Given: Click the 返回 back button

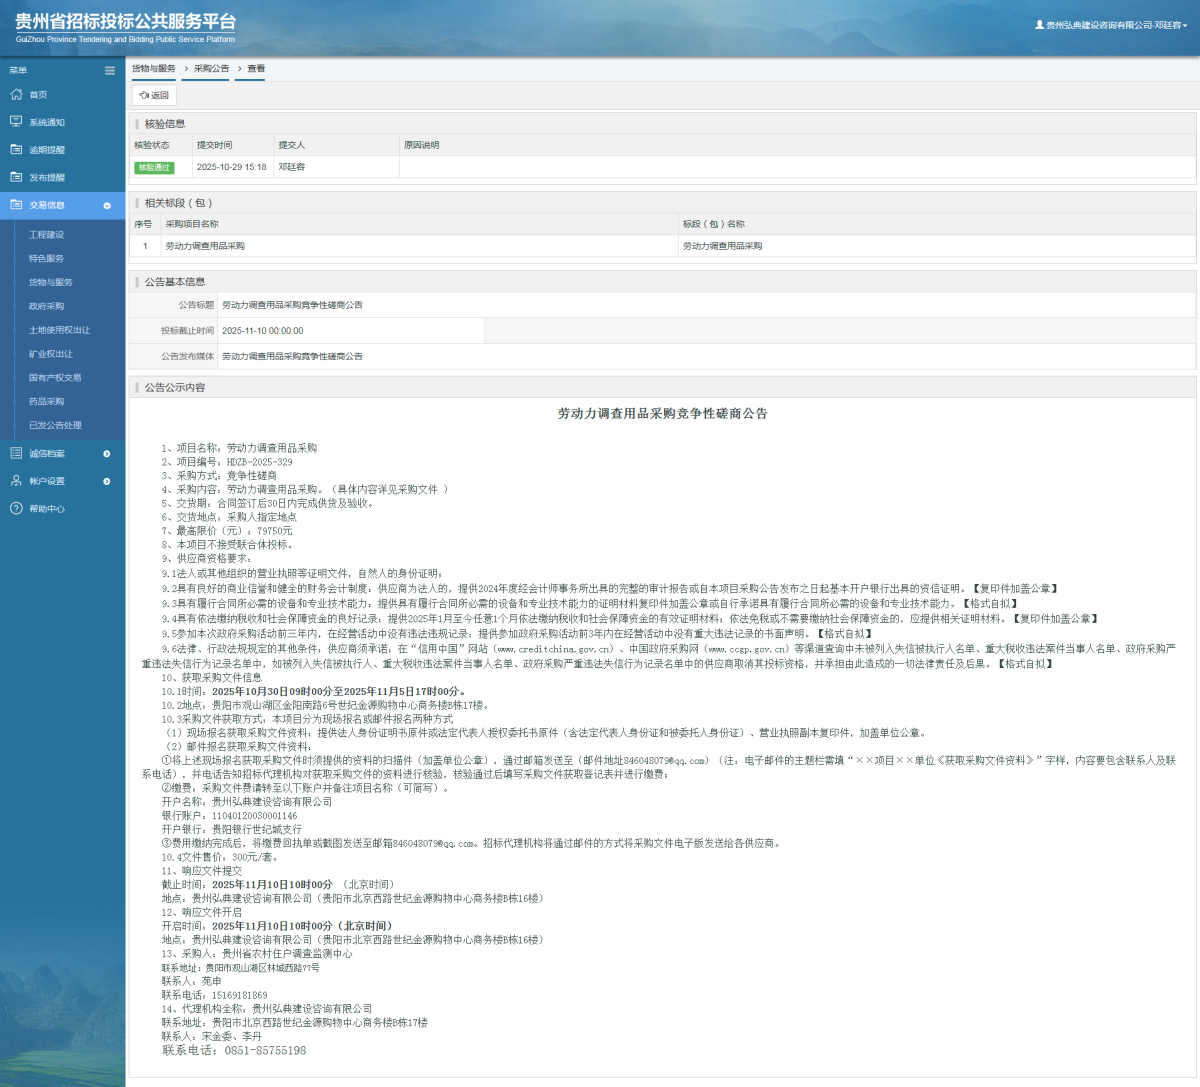Looking at the screenshot, I should [x=154, y=96].
